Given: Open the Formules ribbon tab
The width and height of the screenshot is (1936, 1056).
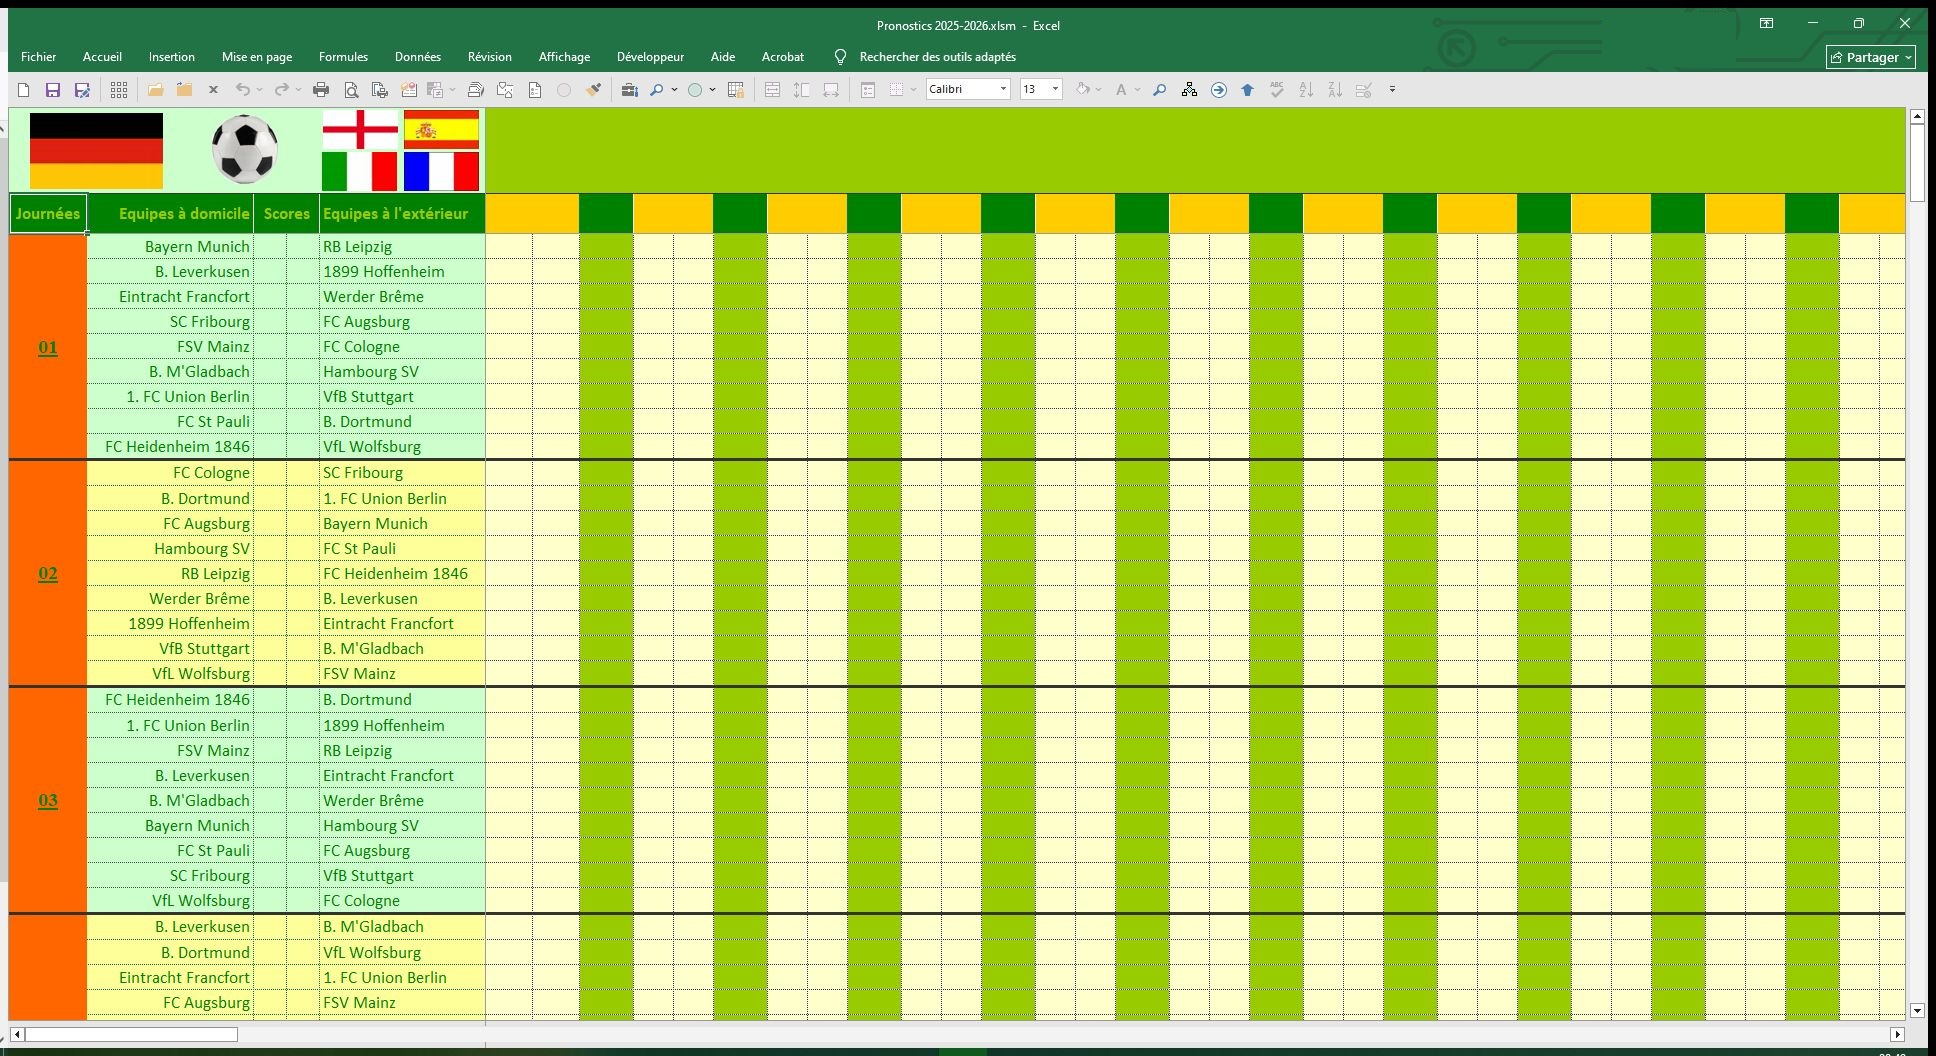Looking at the screenshot, I should point(343,57).
